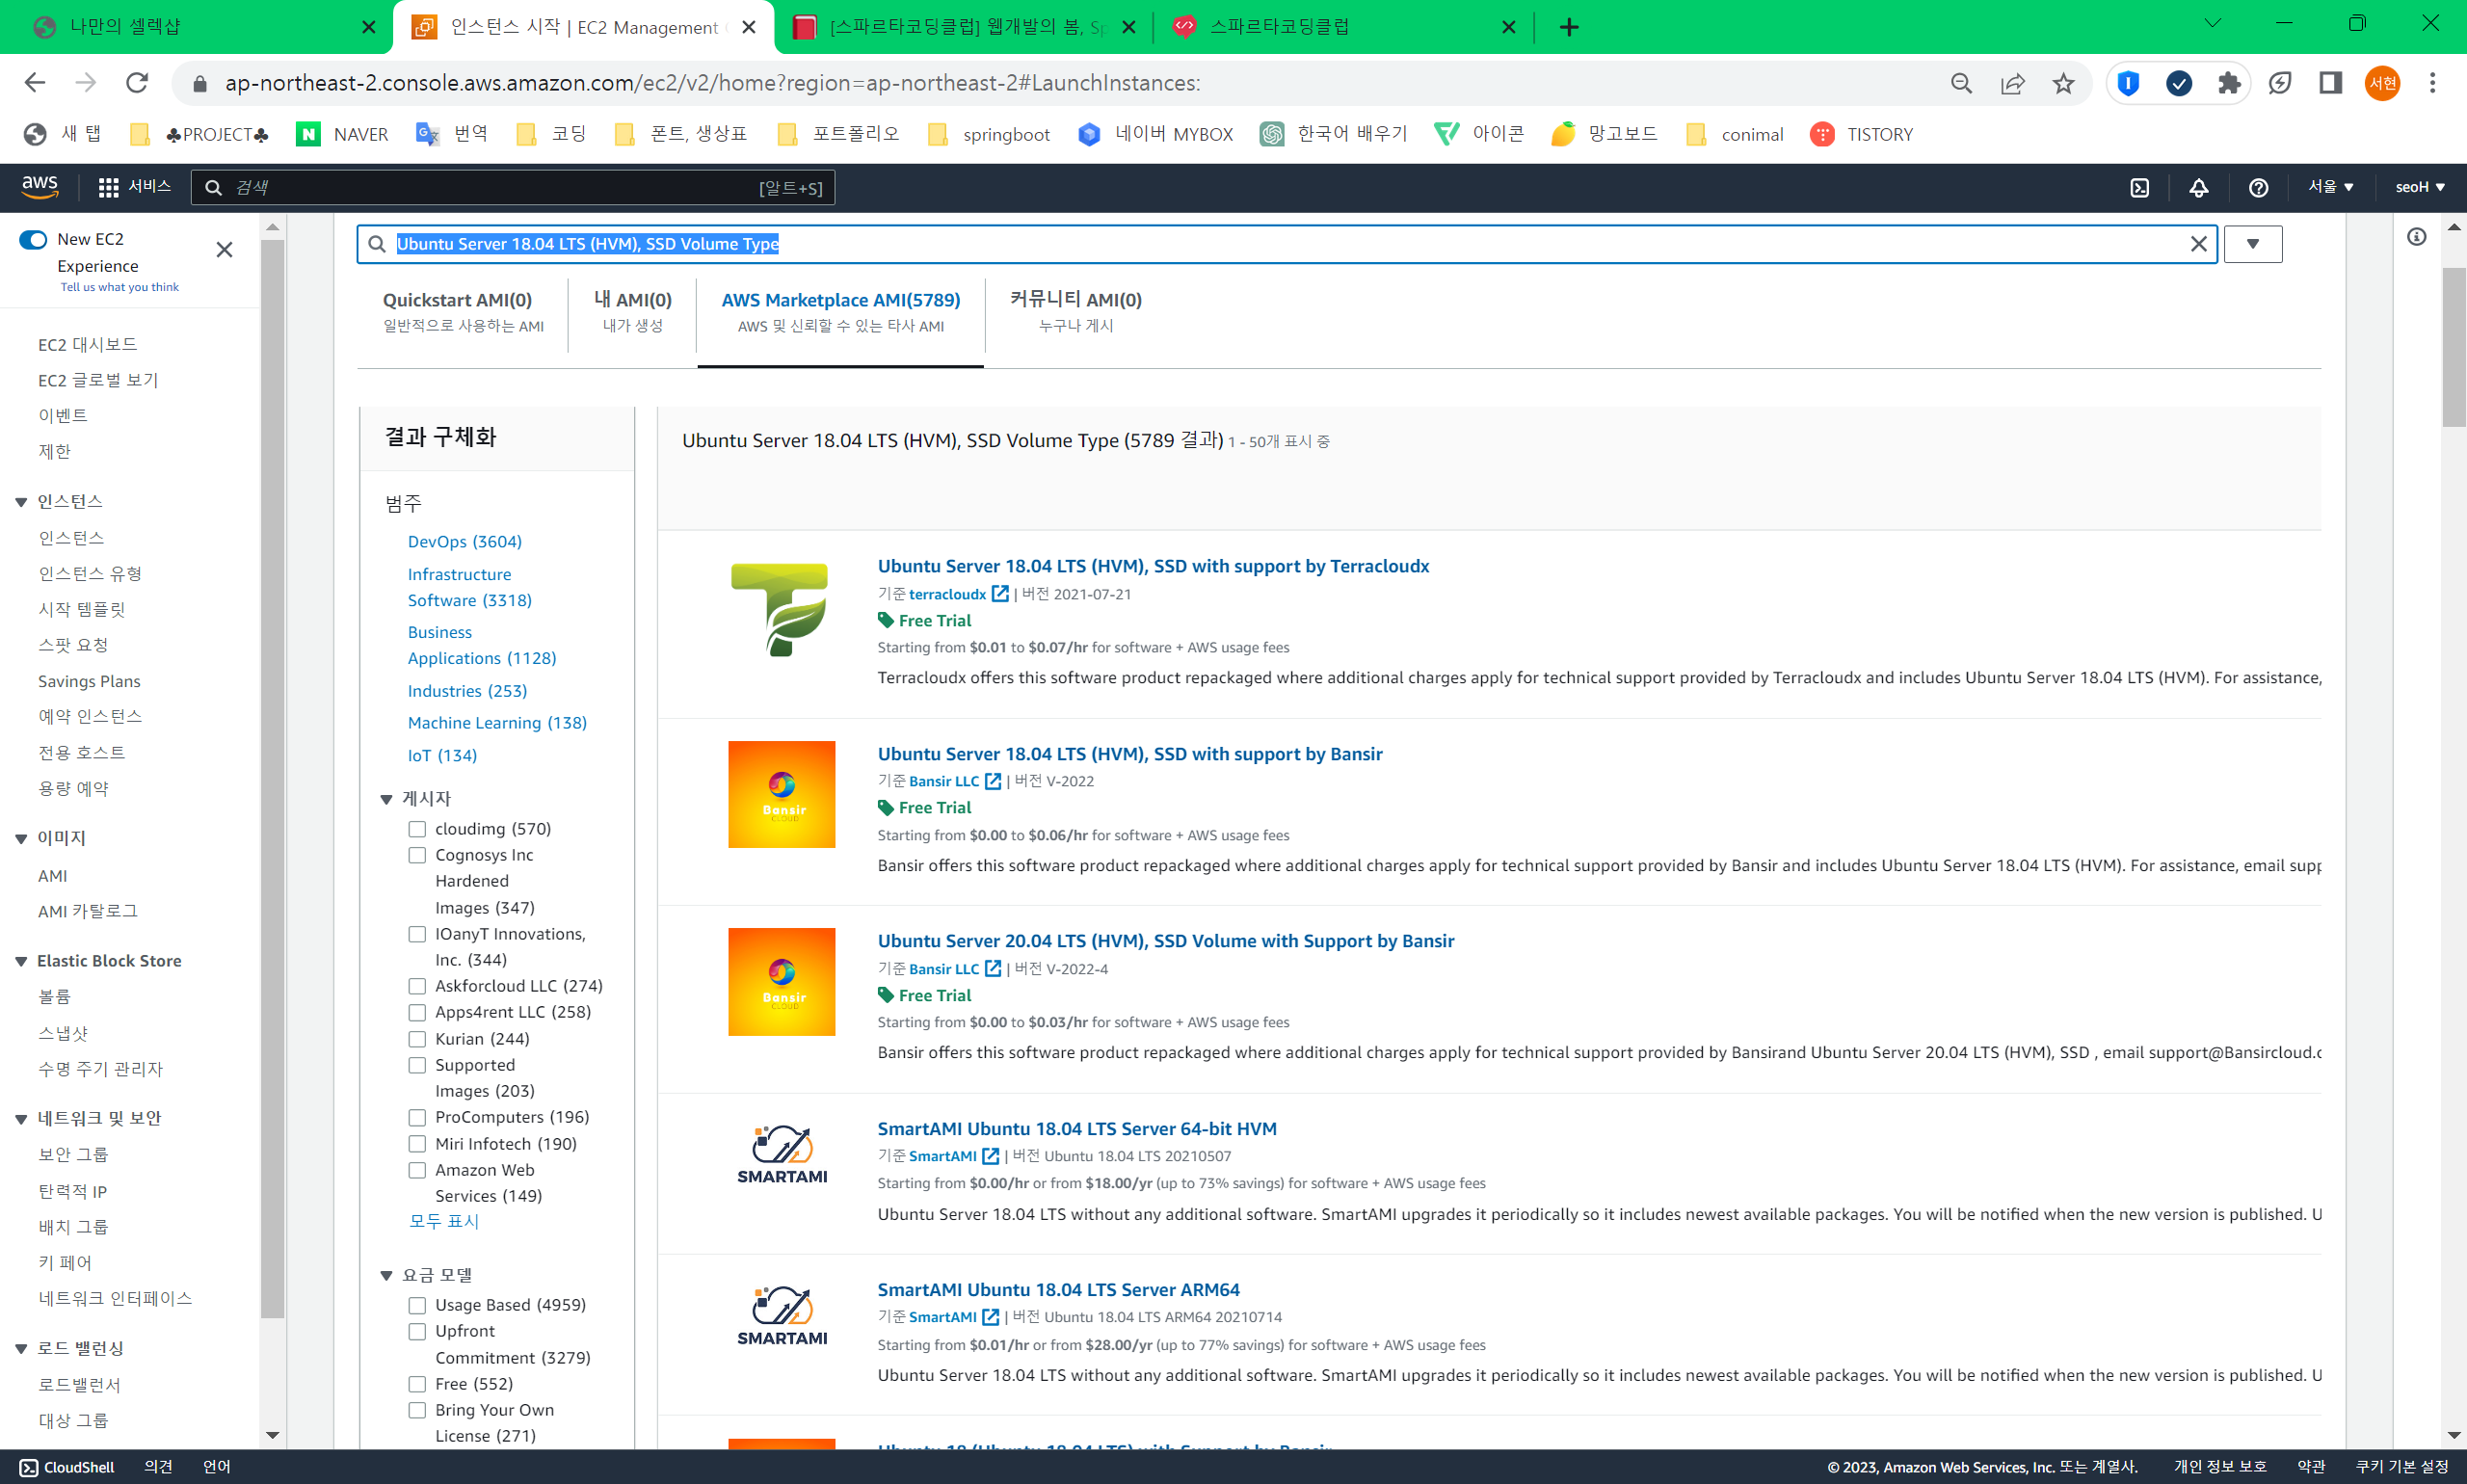
Task: Switch to the 스파르타코딩클럽 browser tab
Action: (1342, 27)
